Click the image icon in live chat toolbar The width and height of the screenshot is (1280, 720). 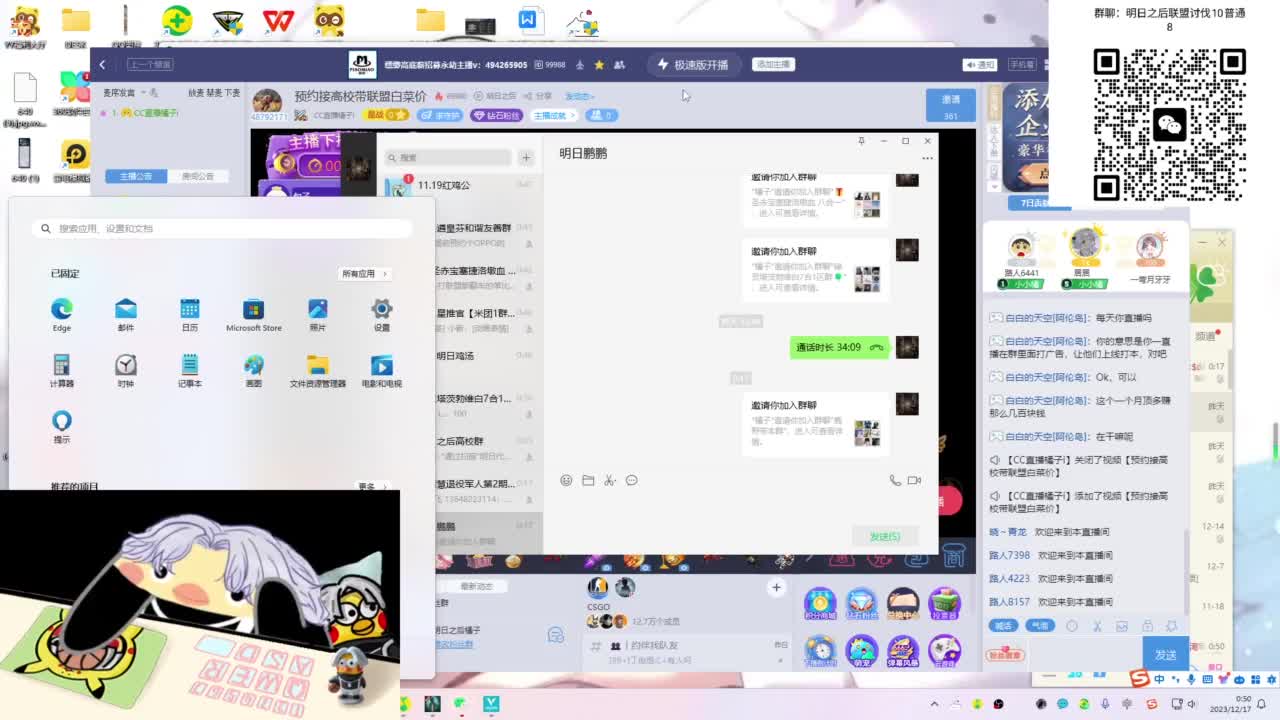(1122, 626)
